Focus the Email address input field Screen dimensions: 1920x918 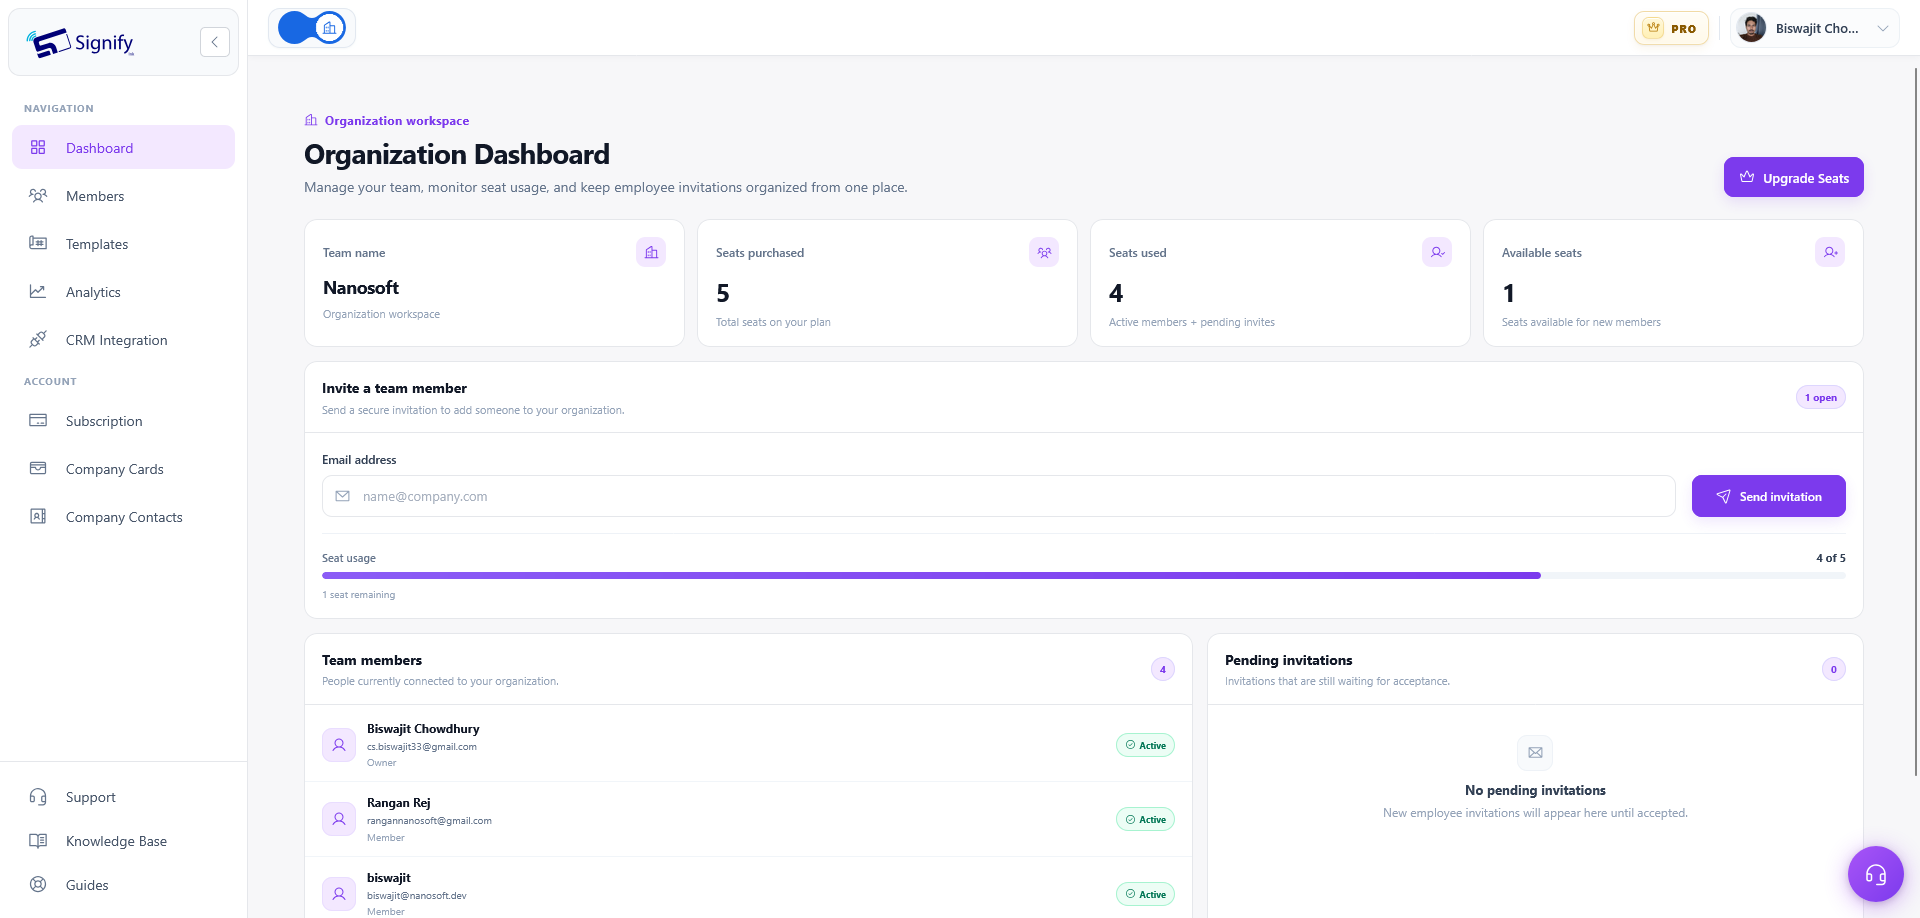[998, 496]
